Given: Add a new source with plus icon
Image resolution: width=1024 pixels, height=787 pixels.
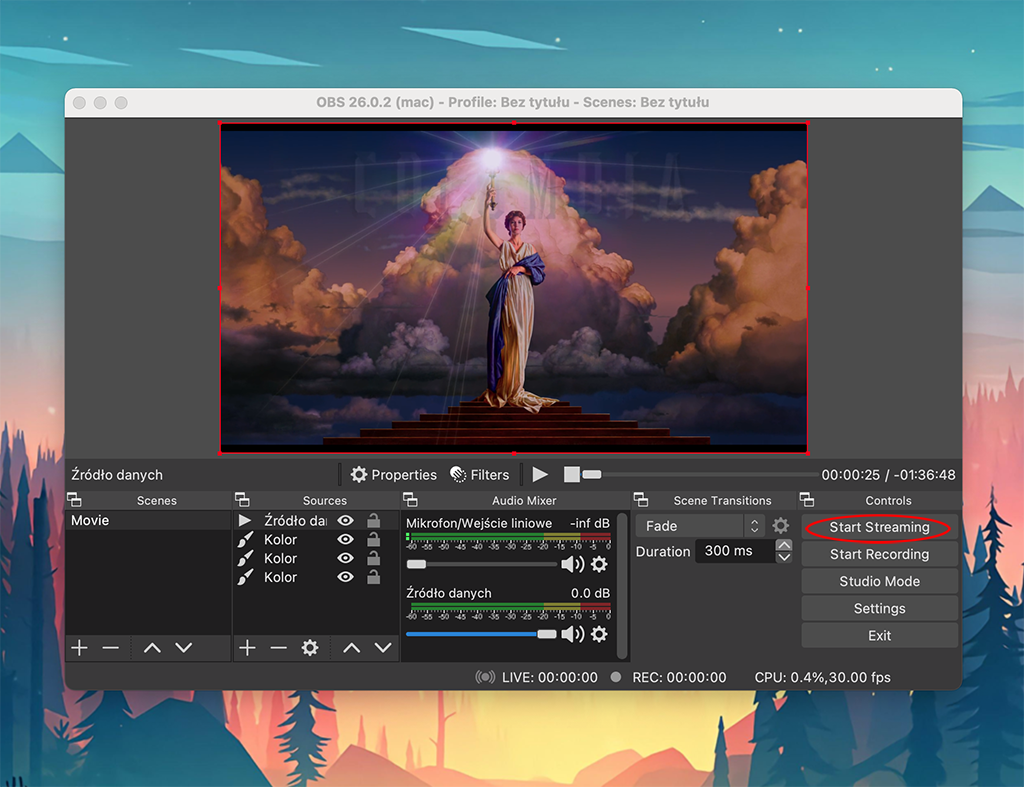Looking at the screenshot, I should (248, 648).
